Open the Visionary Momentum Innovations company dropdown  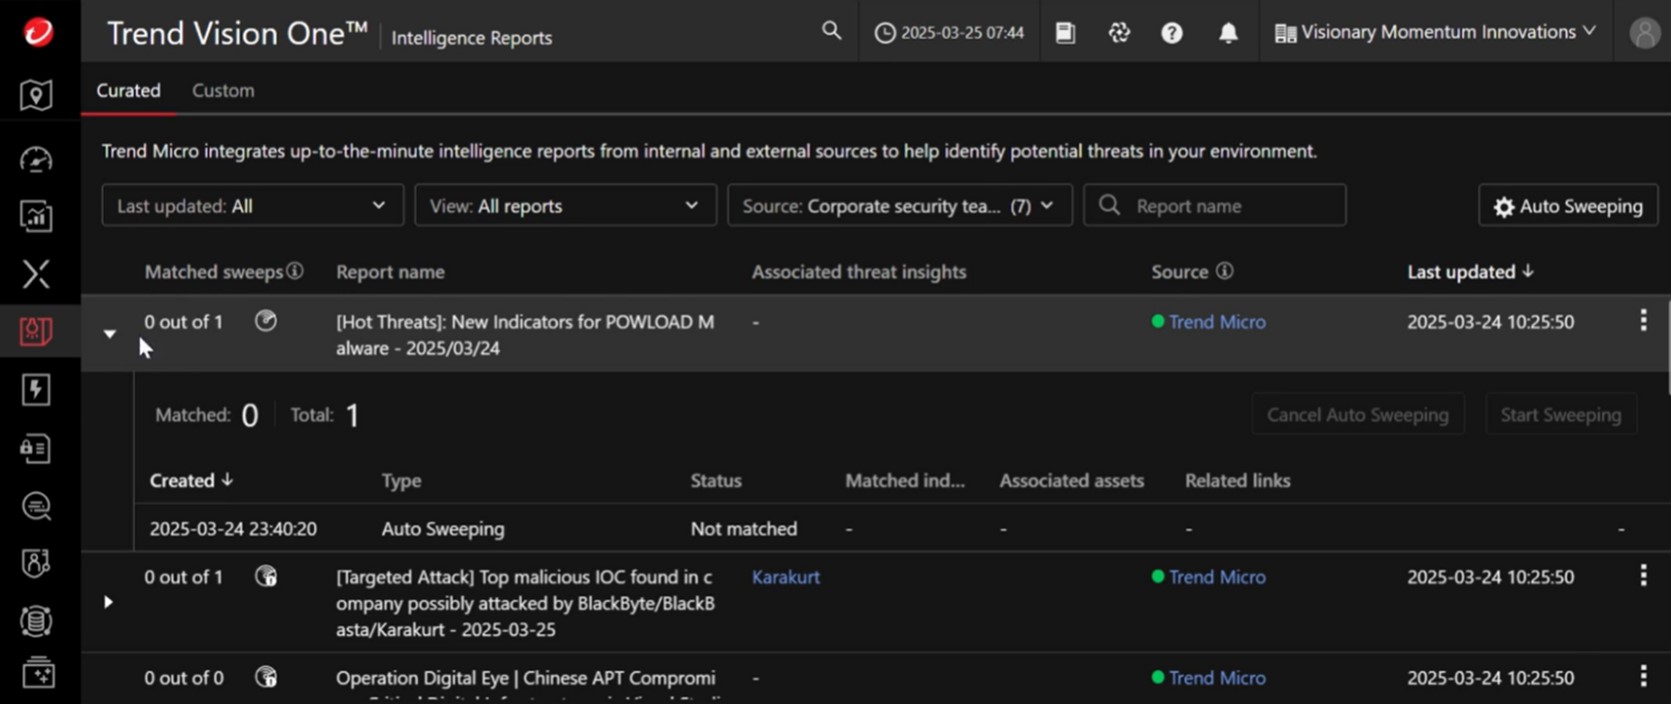[x=1435, y=32]
